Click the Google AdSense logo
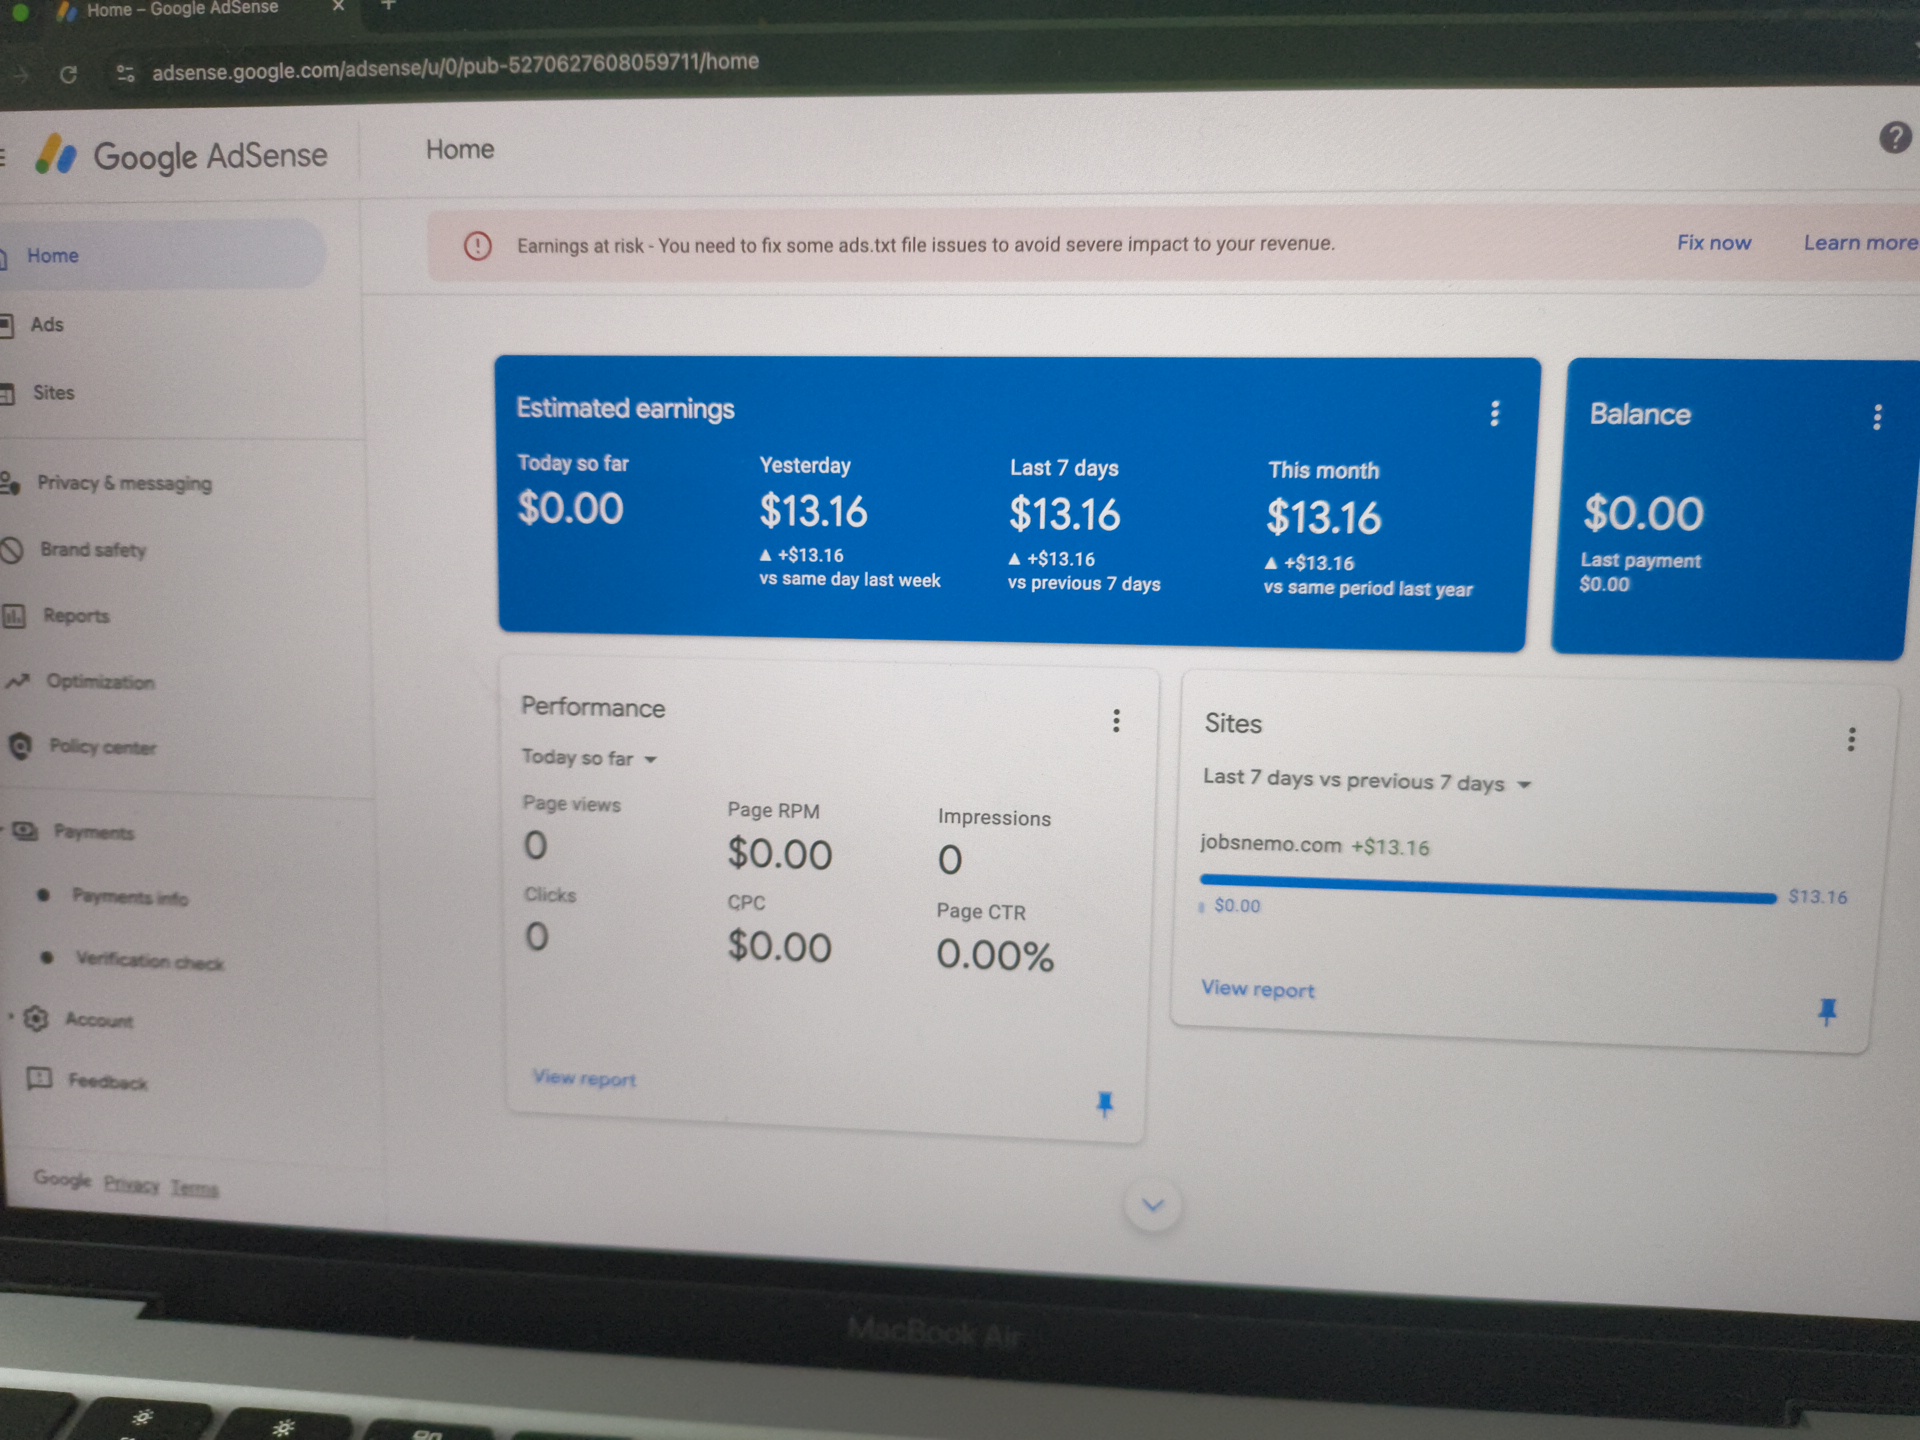This screenshot has width=1920, height=1440. (x=181, y=155)
